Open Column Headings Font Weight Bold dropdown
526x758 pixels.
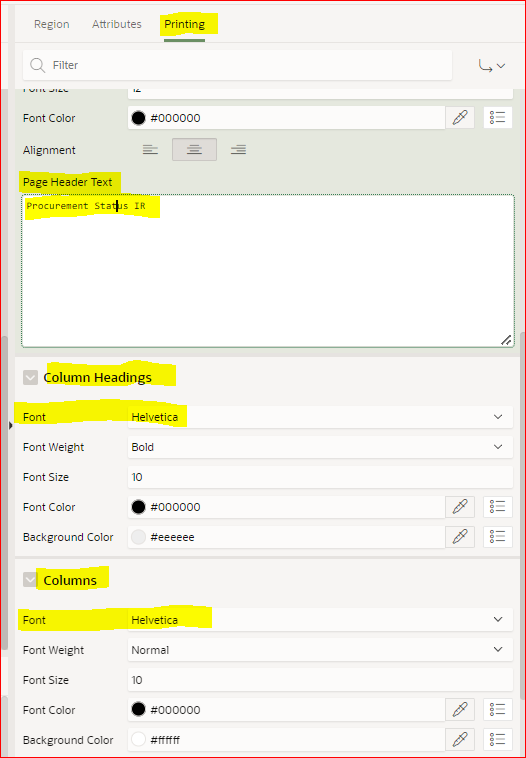tap(320, 447)
